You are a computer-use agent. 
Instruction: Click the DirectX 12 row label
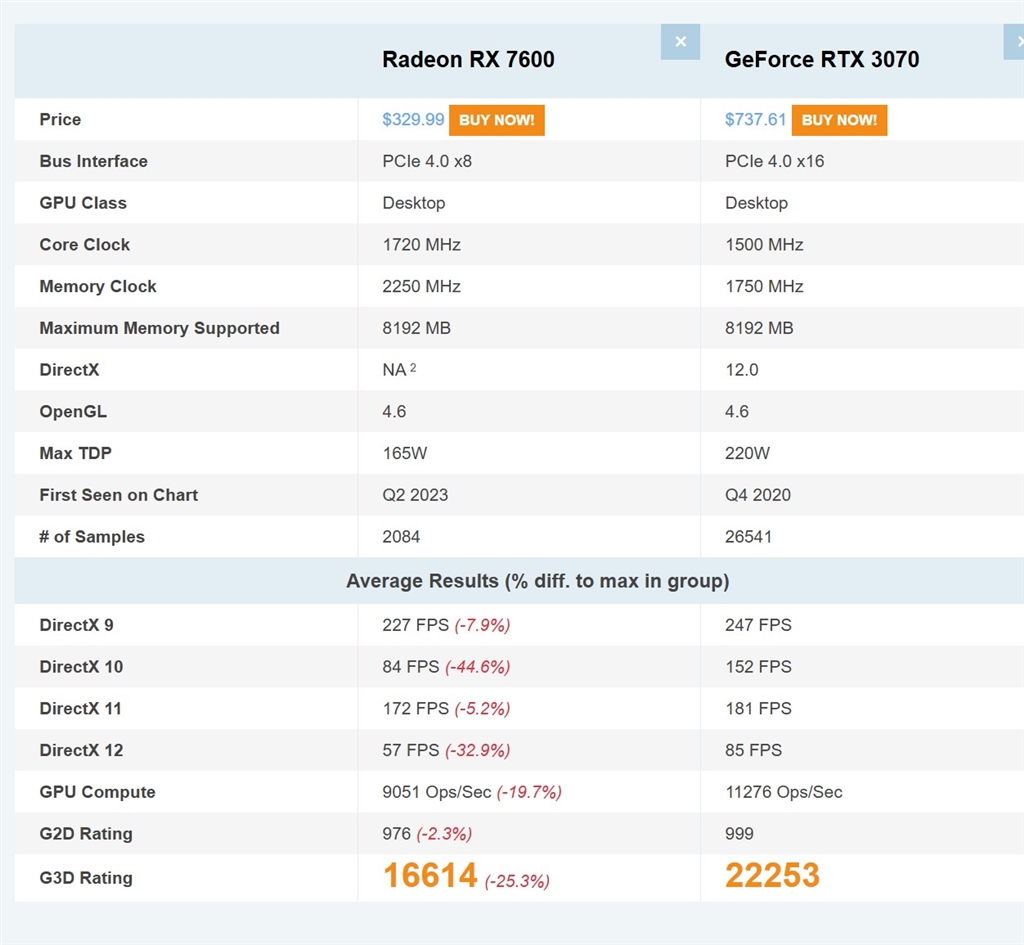click(81, 750)
